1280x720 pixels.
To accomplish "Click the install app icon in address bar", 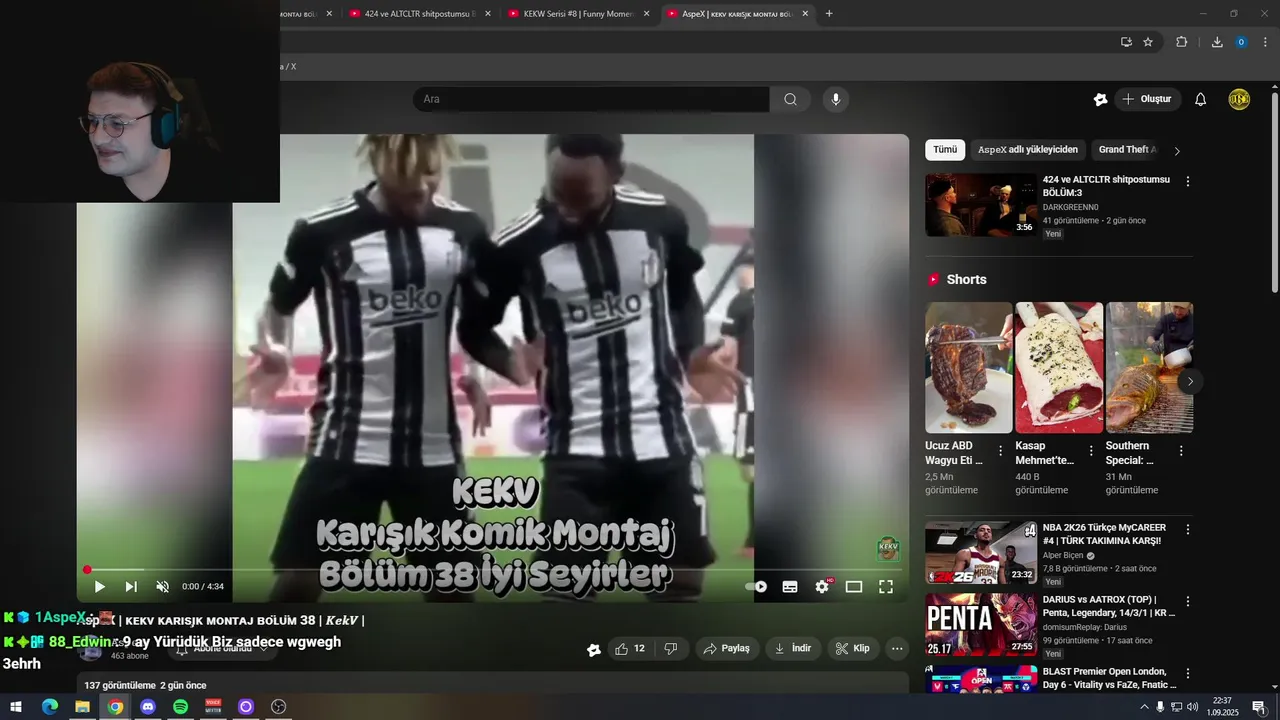I will [x=1126, y=42].
